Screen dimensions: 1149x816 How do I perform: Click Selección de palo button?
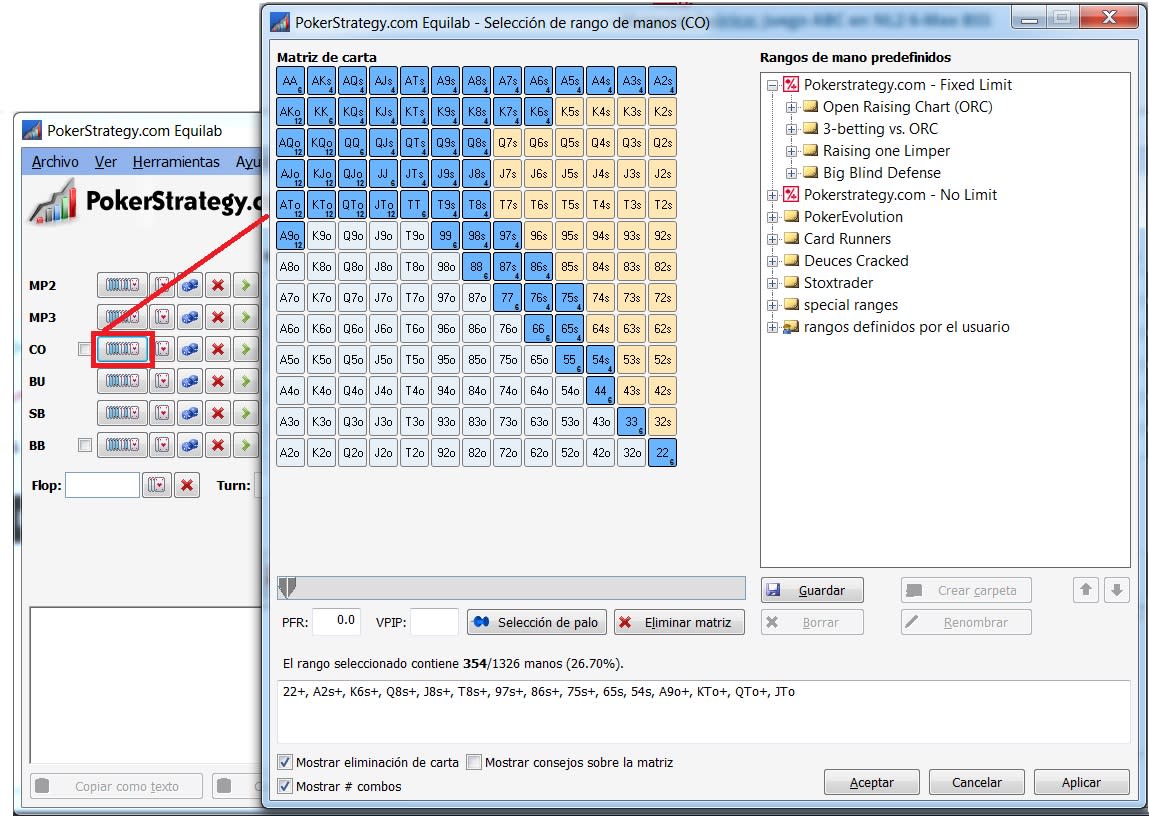(x=537, y=622)
